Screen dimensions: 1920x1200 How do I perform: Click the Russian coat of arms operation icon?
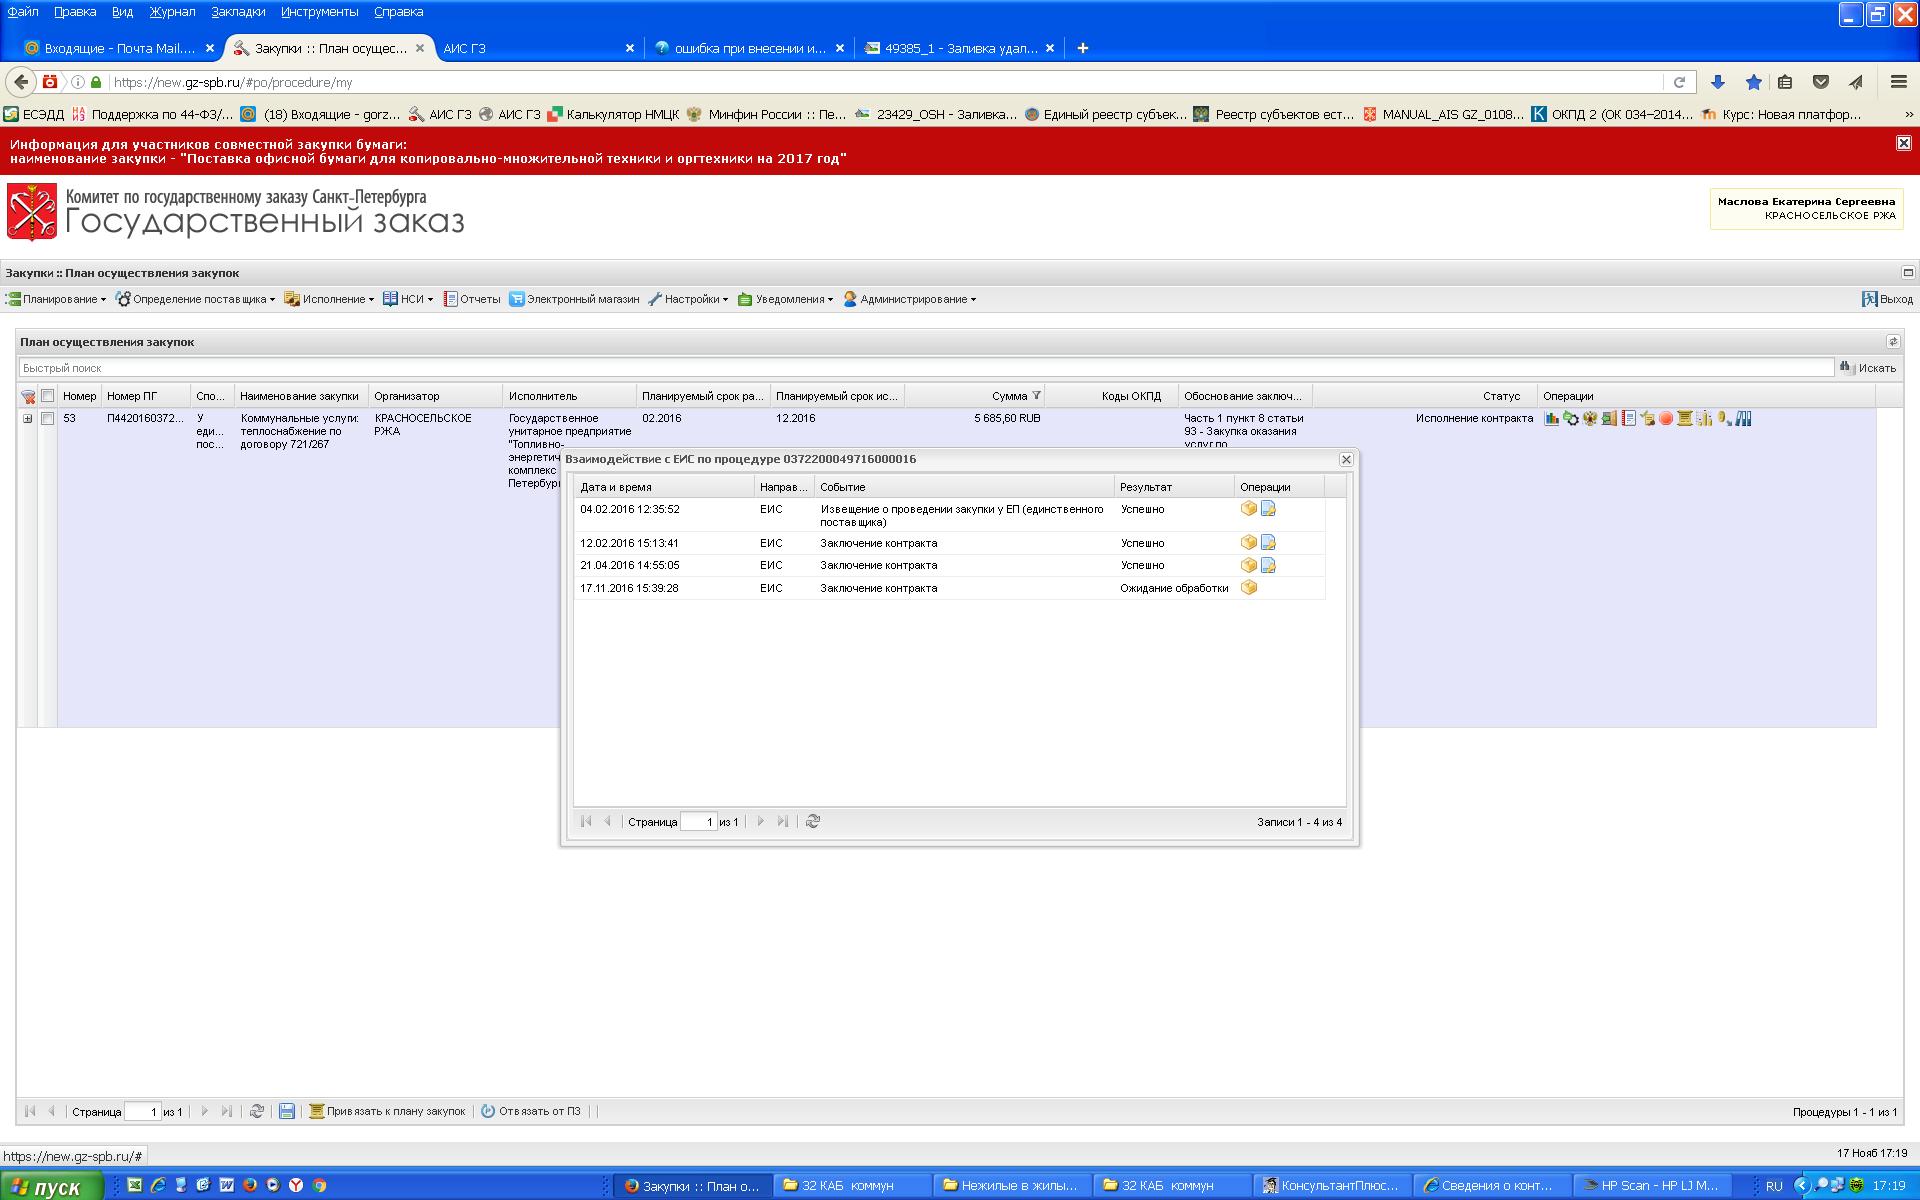[1590, 419]
